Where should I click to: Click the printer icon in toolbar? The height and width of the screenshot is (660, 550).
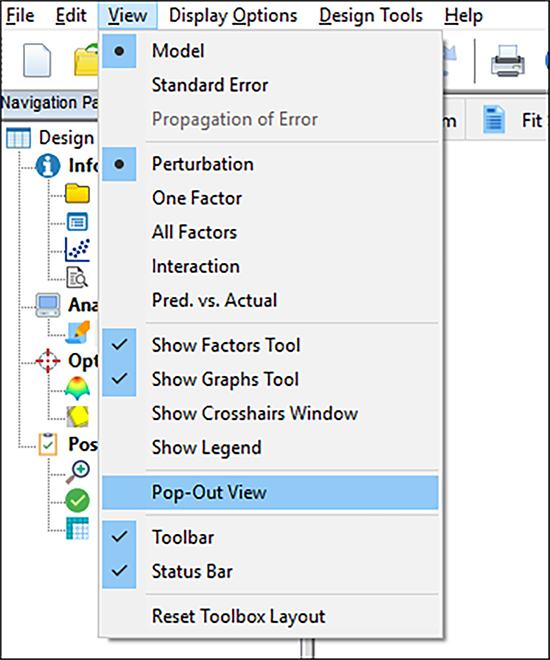tap(507, 61)
